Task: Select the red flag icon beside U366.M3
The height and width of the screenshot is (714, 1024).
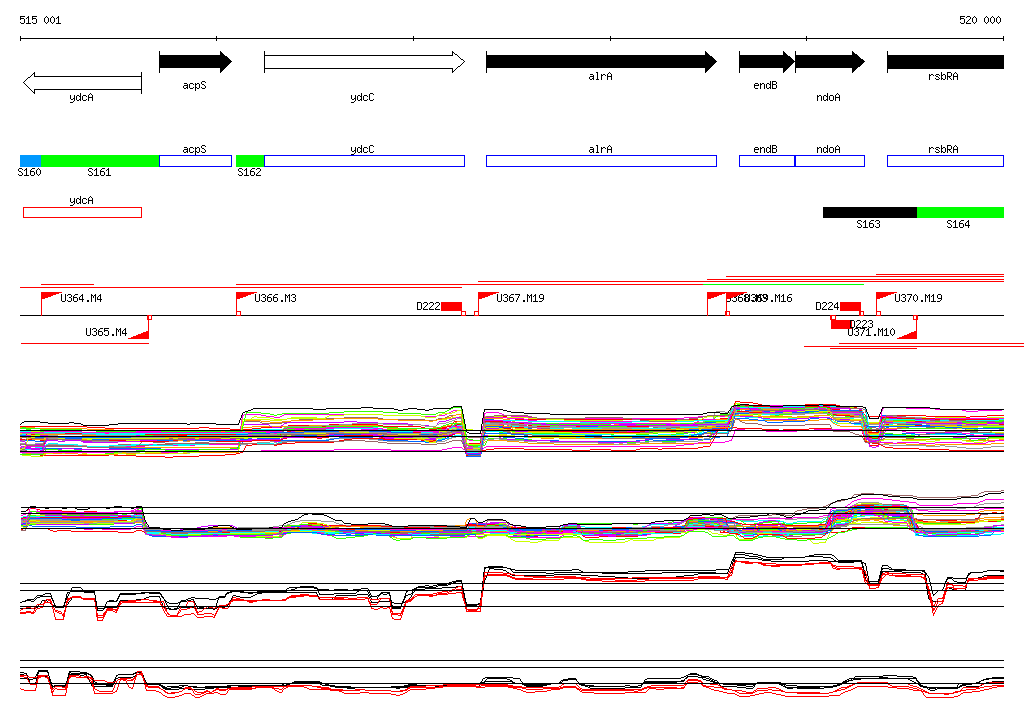Action: 246,297
